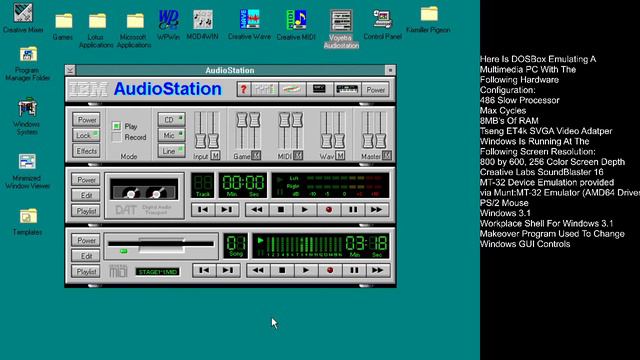
Task: Click the left Game volume fader knob
Action: point(242,120)
